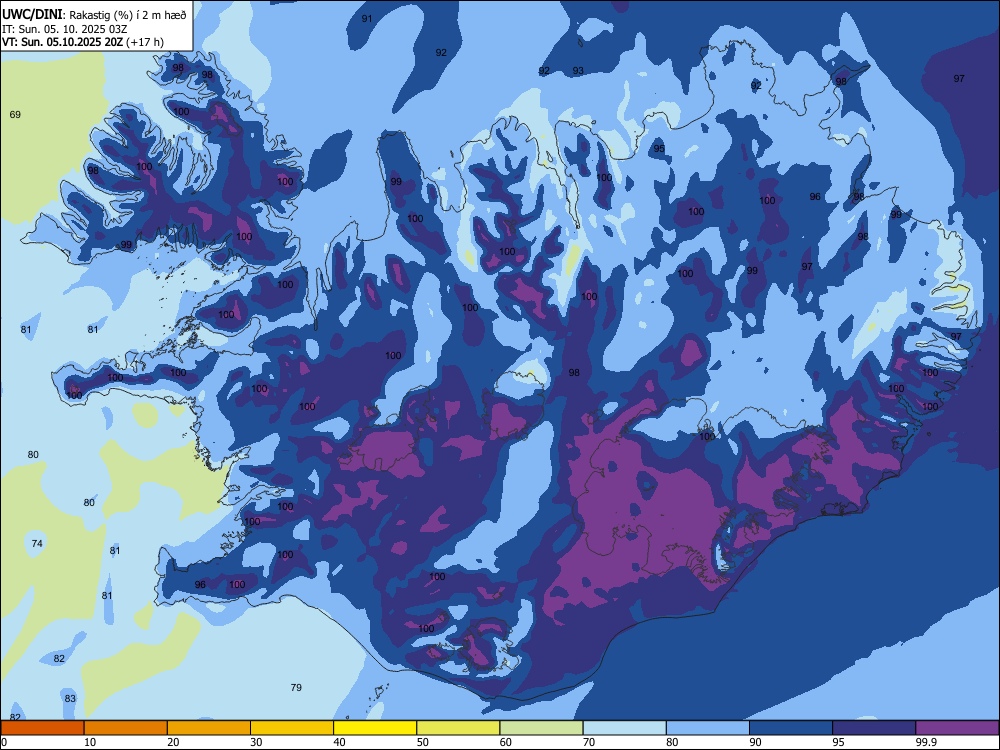Click the 79 value in the sea off the south coast
The width and height of the screenshot is (1000, 750).
click(x=296, y=688)
